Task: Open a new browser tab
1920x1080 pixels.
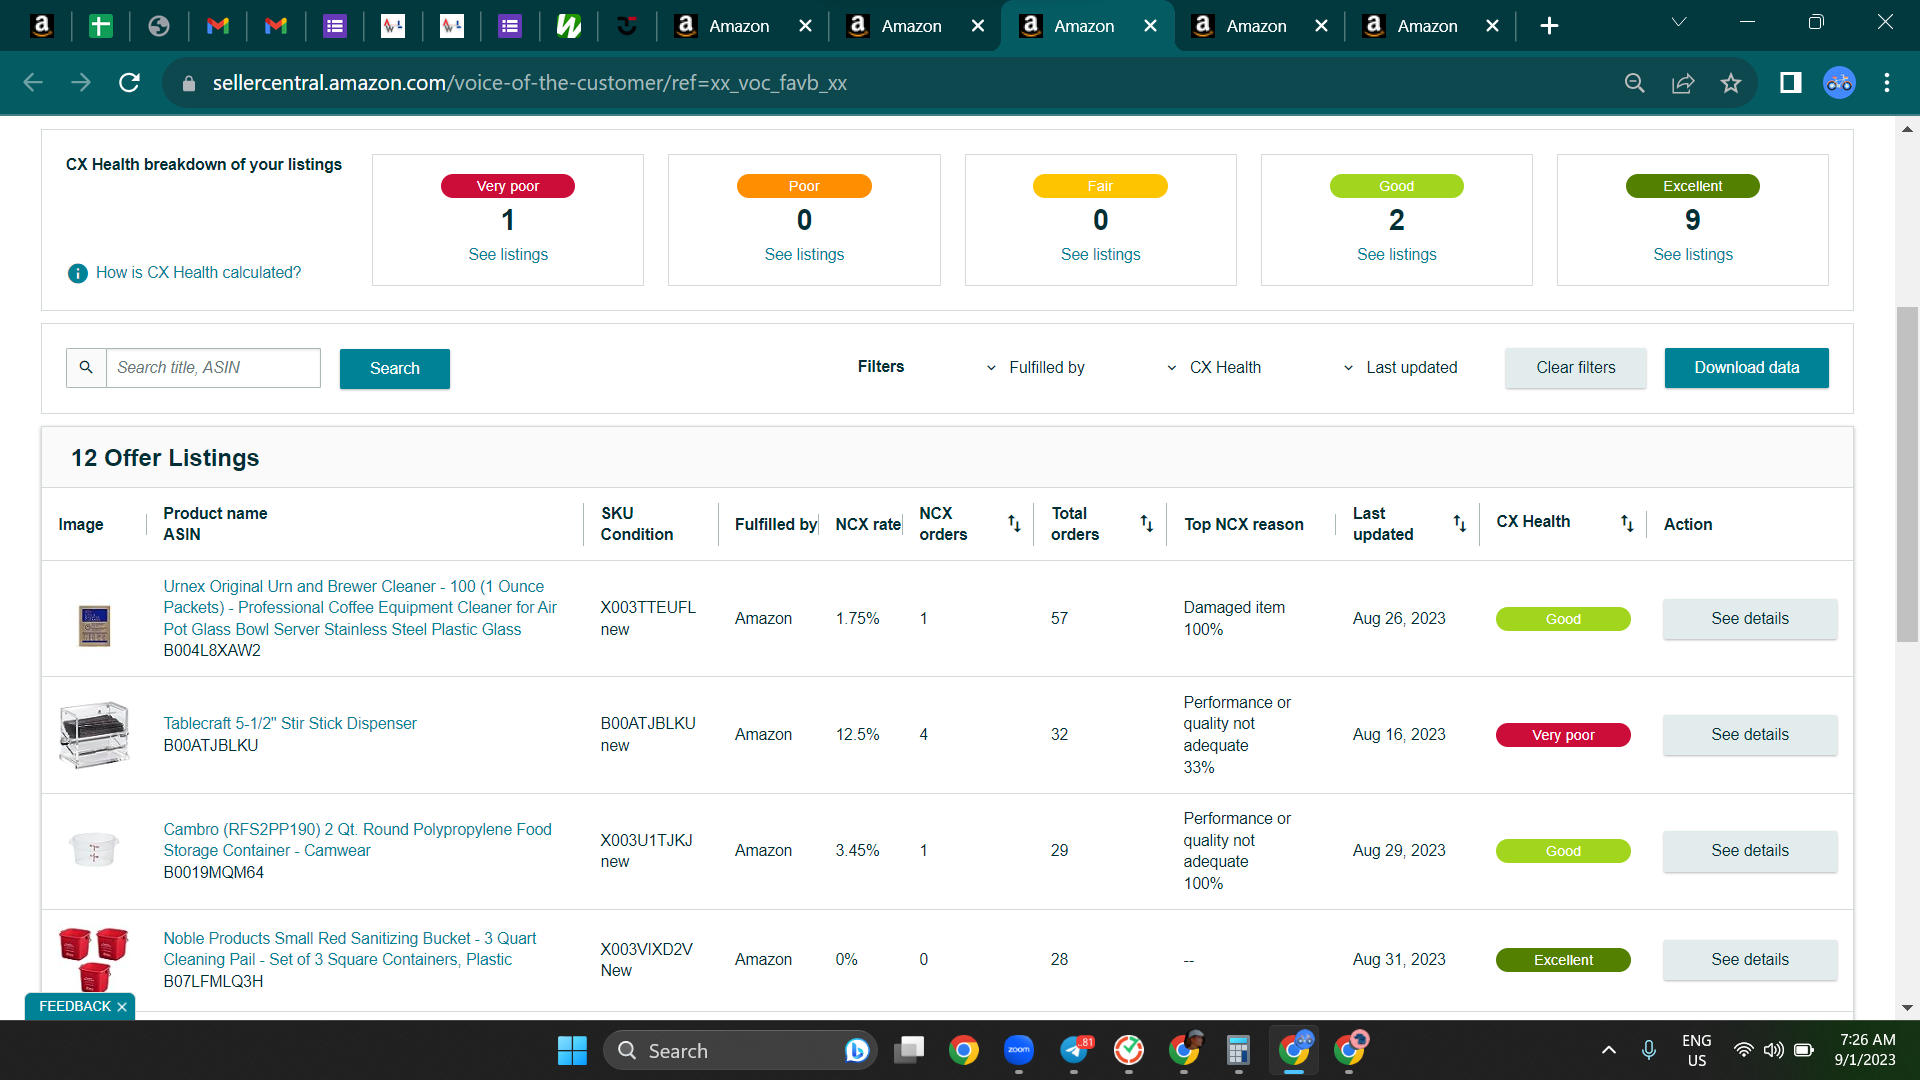Action: 1549,26
